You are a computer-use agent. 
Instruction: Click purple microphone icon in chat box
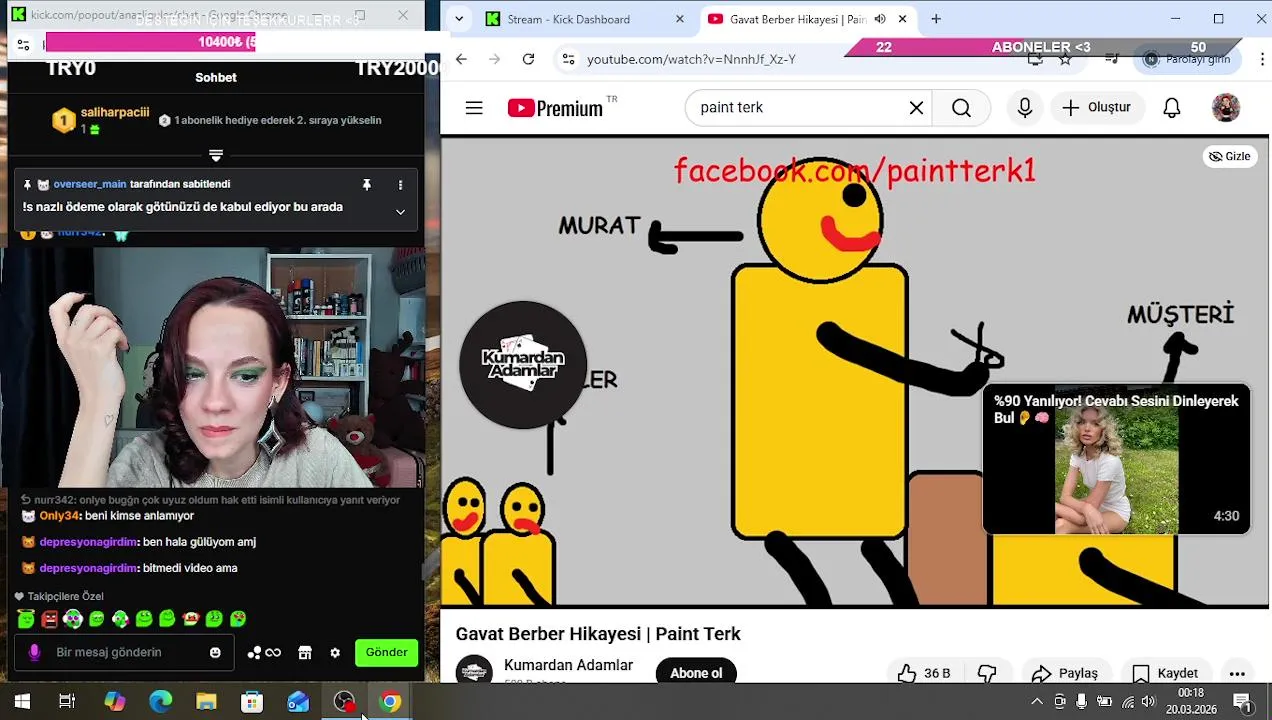[34, 652]
